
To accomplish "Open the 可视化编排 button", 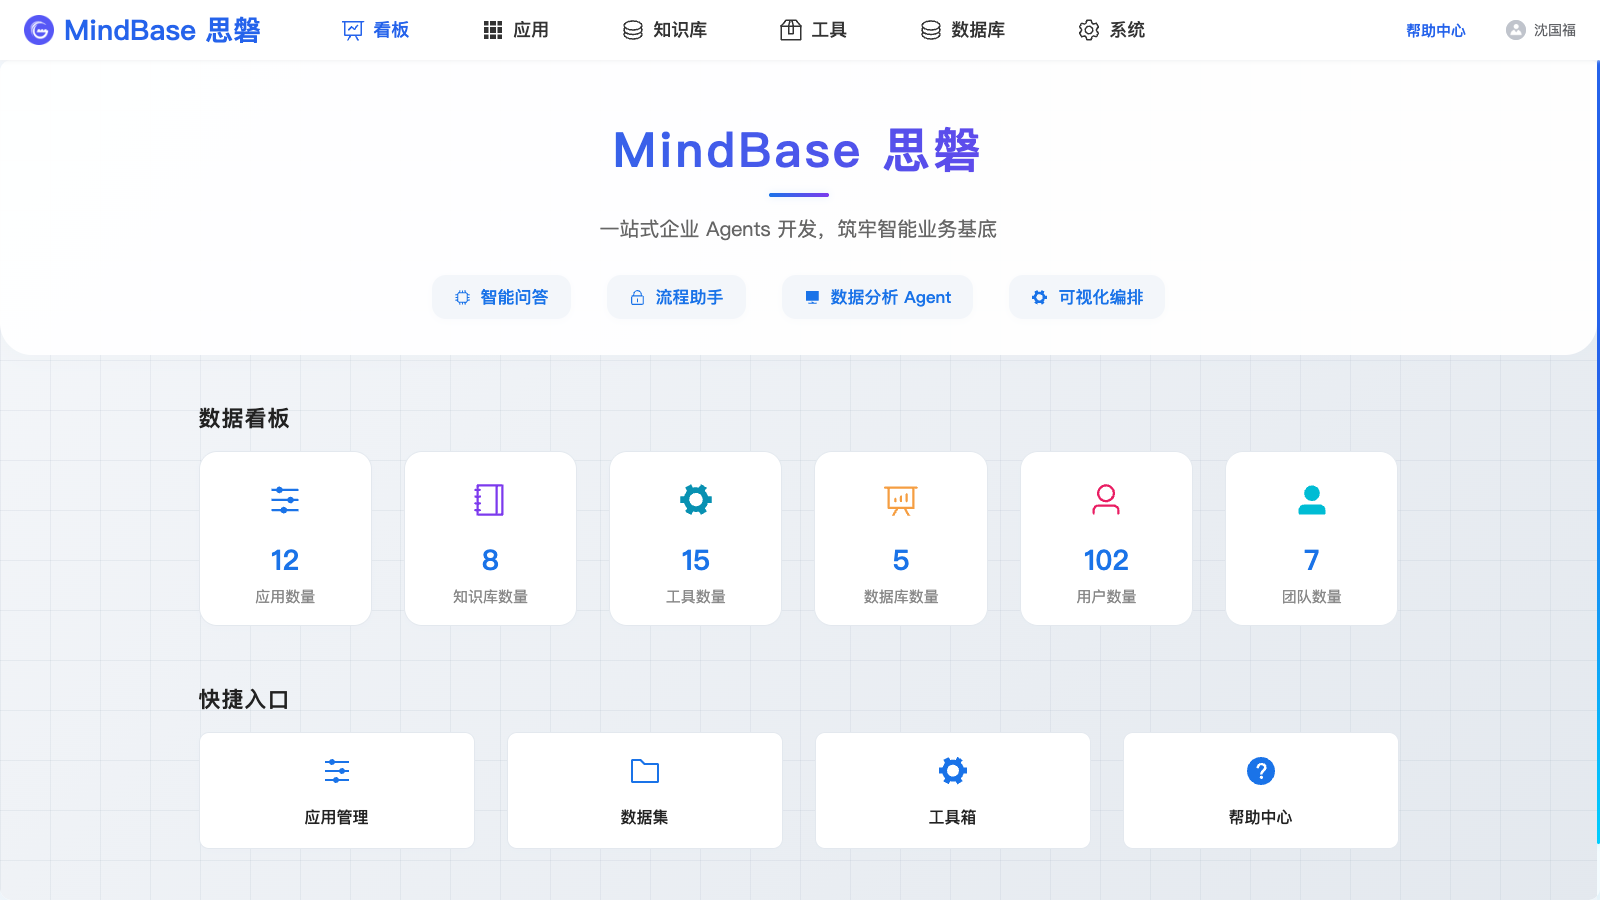I will 1087,297.
